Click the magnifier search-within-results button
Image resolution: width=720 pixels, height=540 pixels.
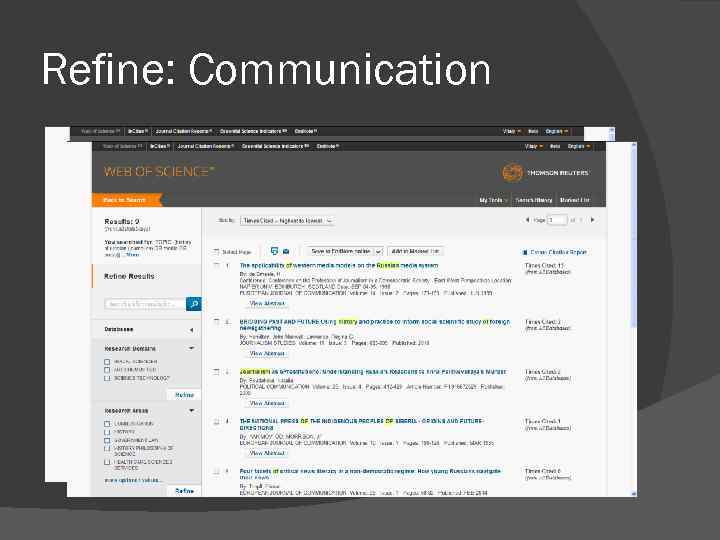pos(194,304)
